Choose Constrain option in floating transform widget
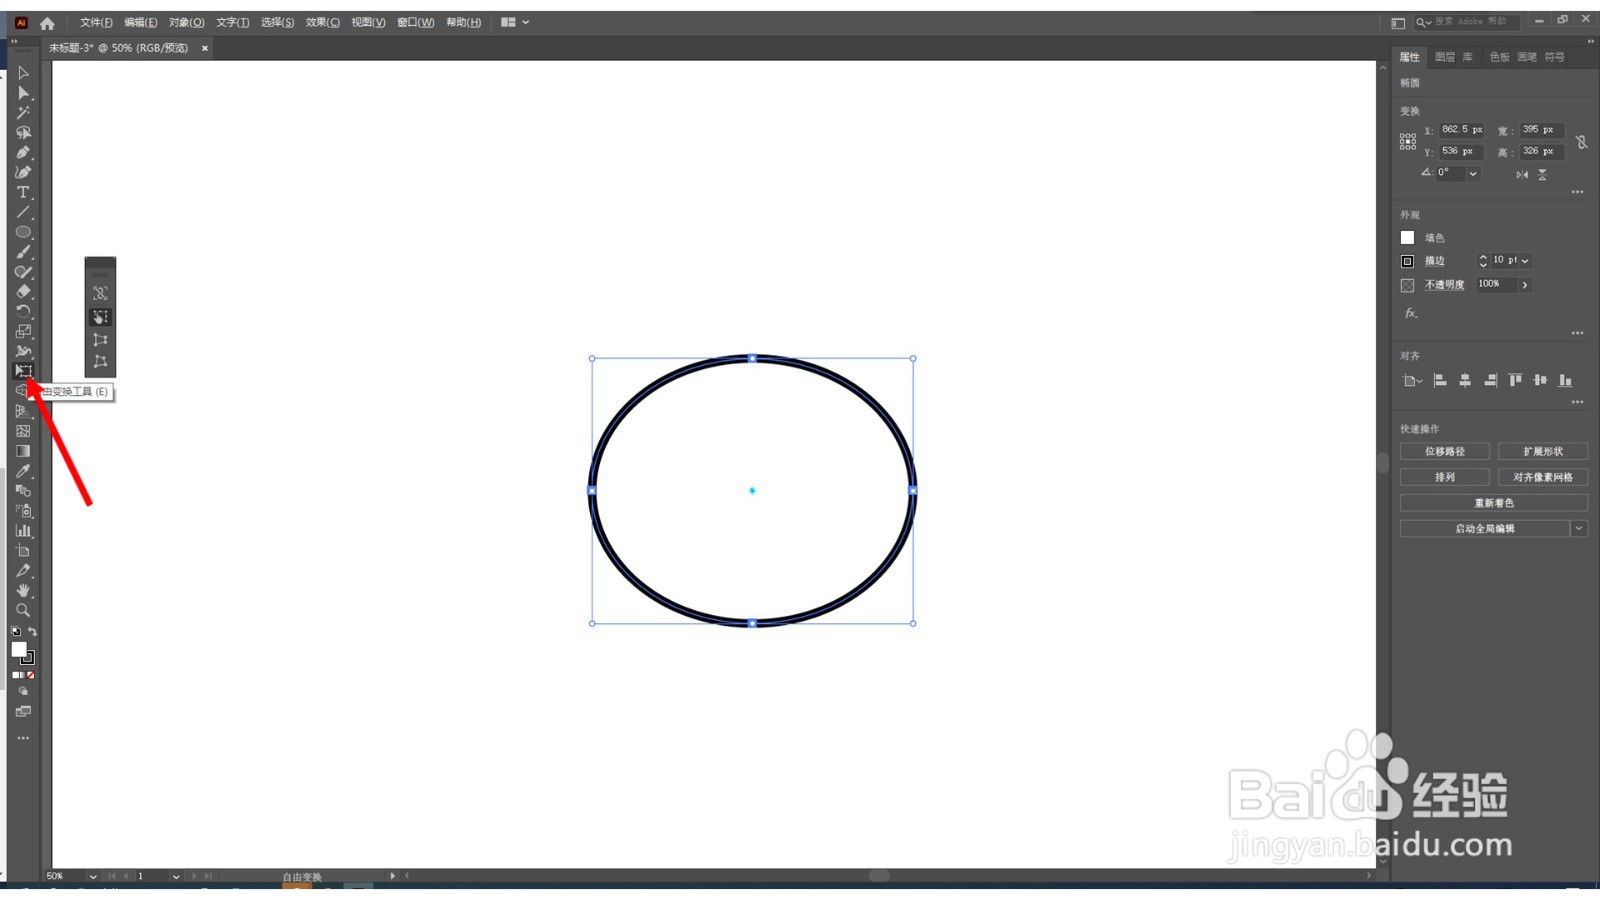The image size is (1600, 900). [100, 293]
